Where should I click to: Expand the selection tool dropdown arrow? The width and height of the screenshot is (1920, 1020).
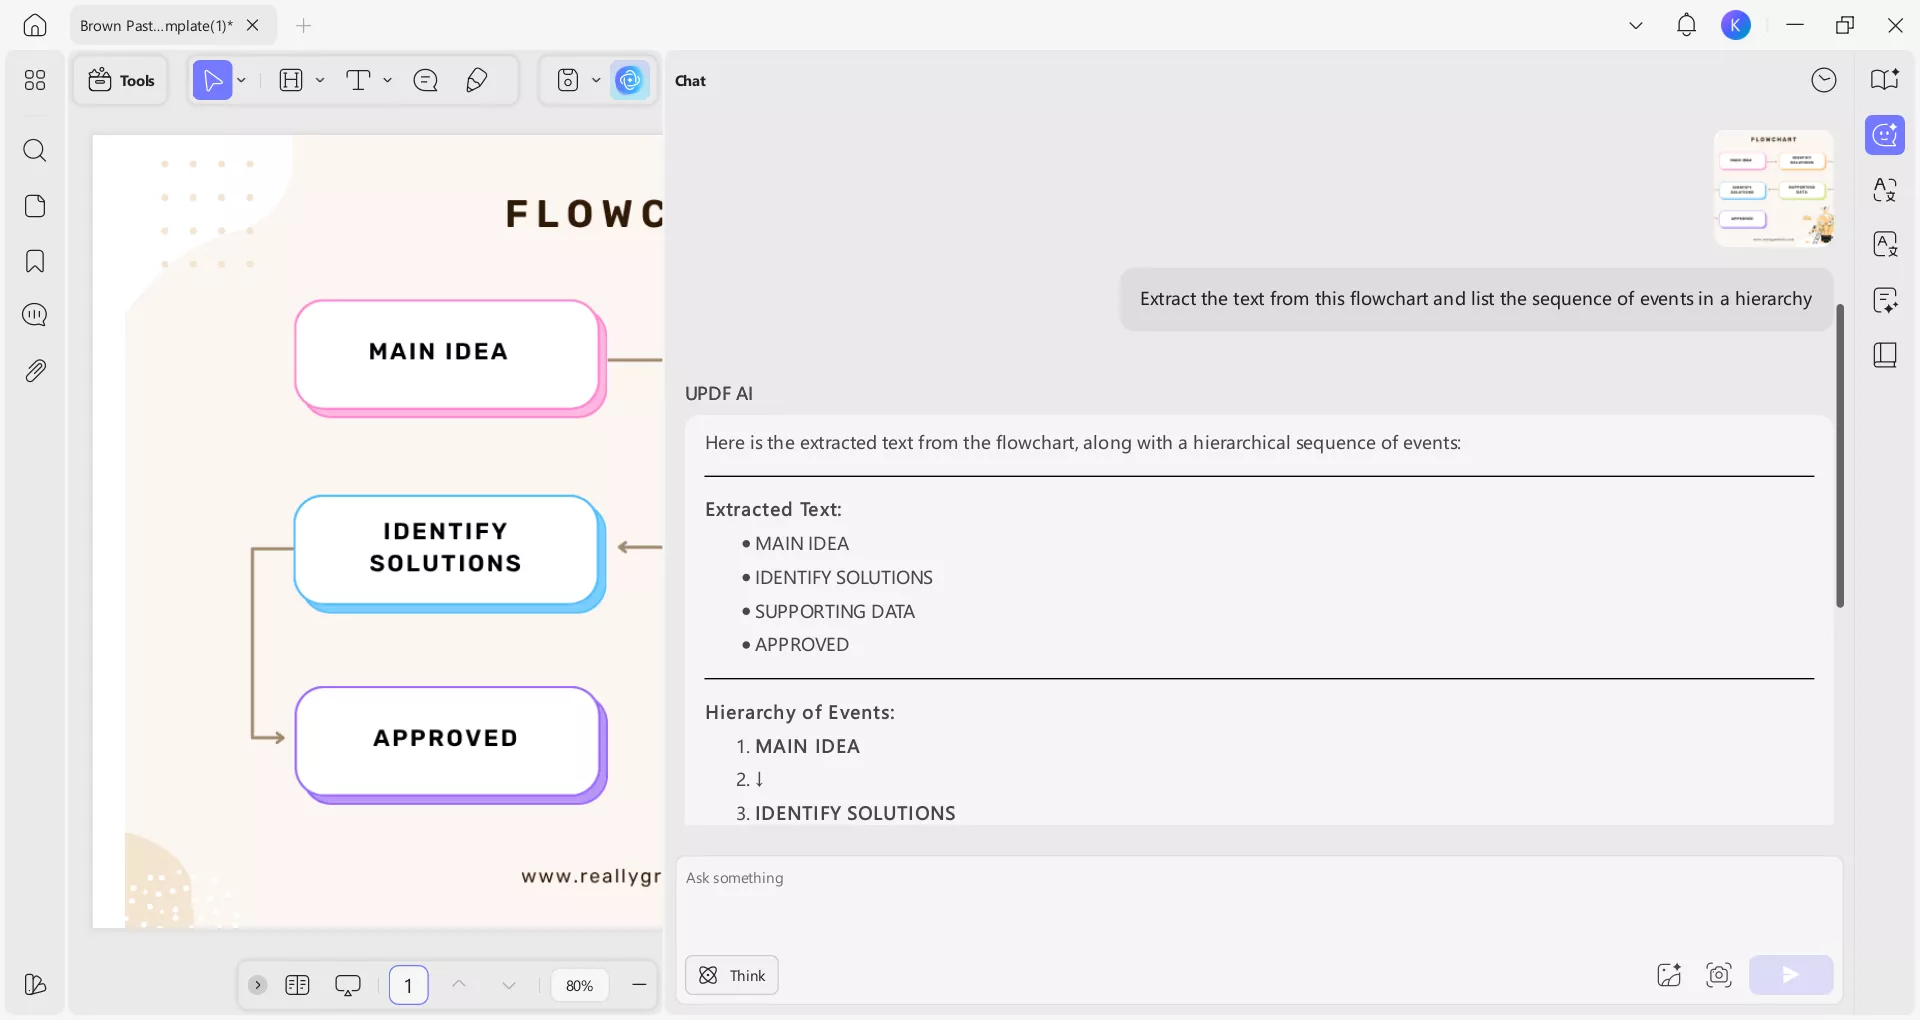(x=240, y=80)
